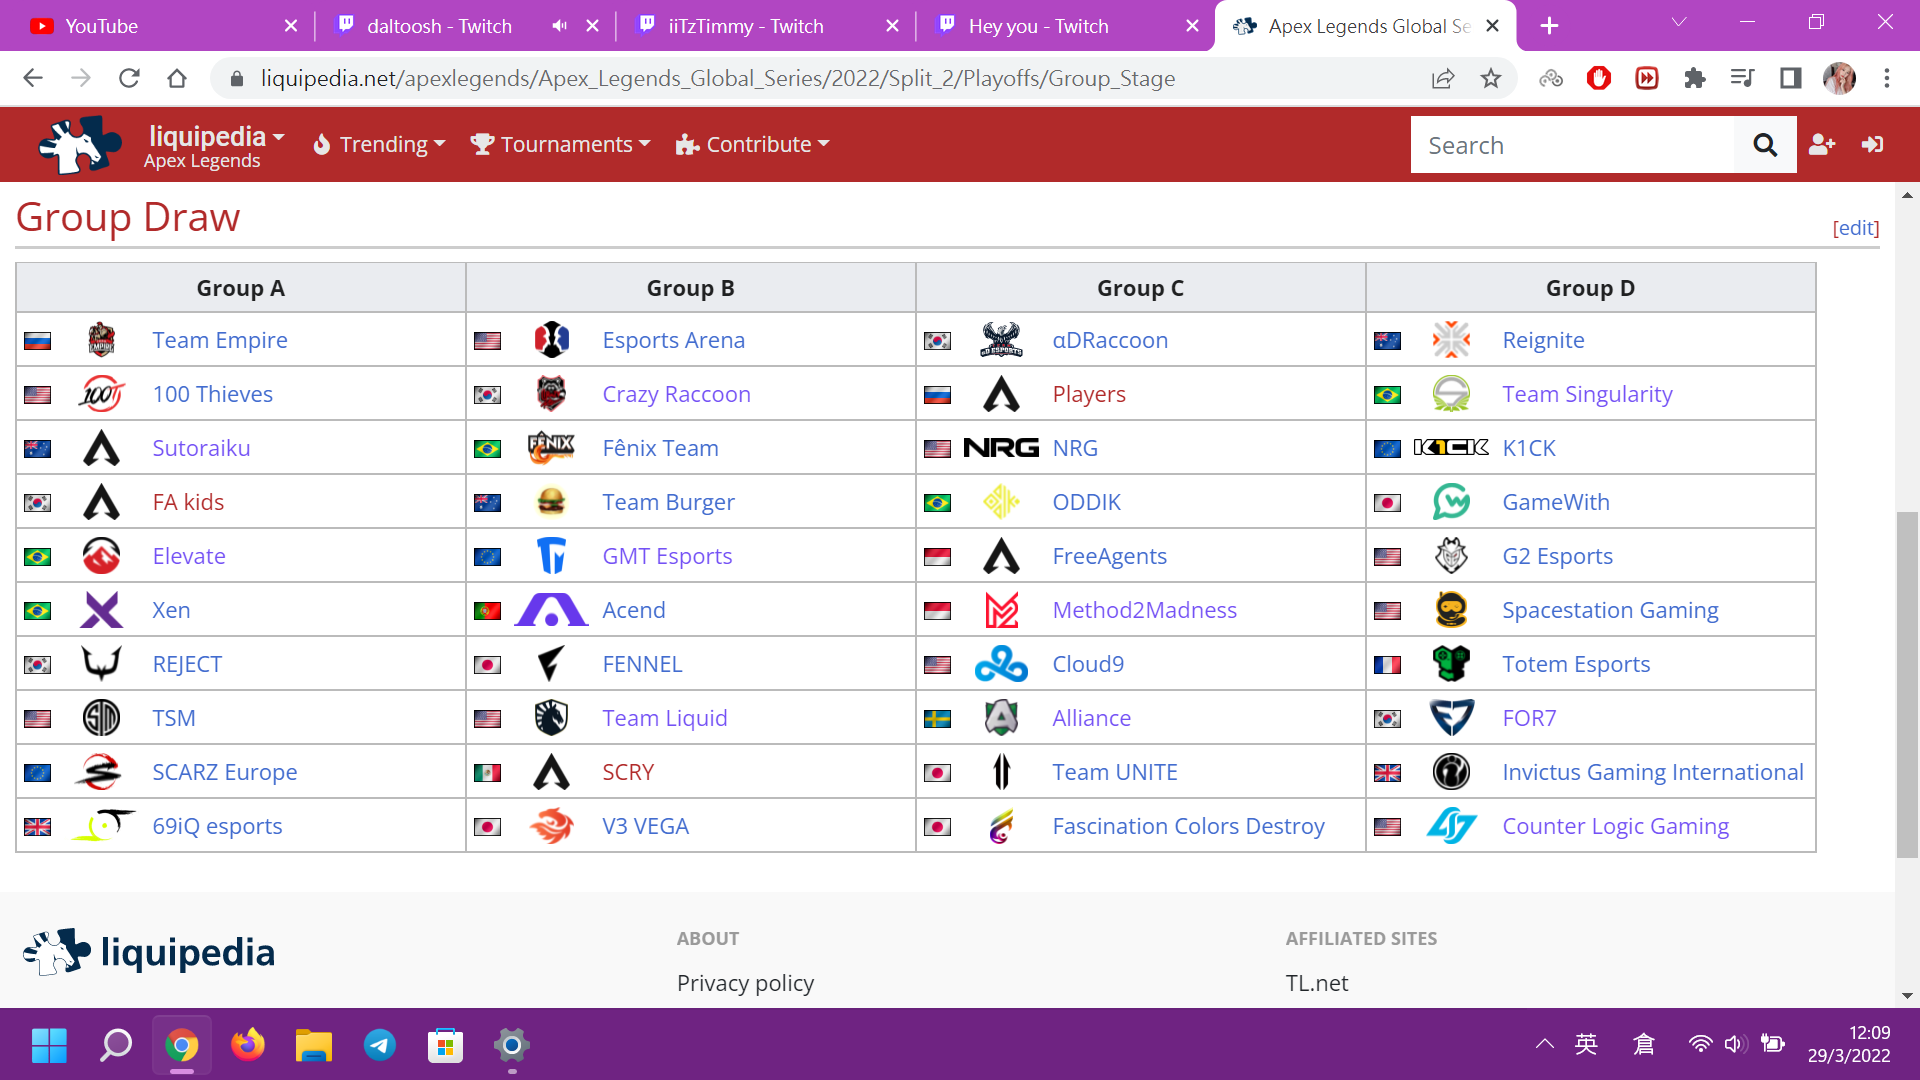Viewport: 1920px width, 1080px height.
Task: Go to browser home page
Action: click(x=177, y=78)
